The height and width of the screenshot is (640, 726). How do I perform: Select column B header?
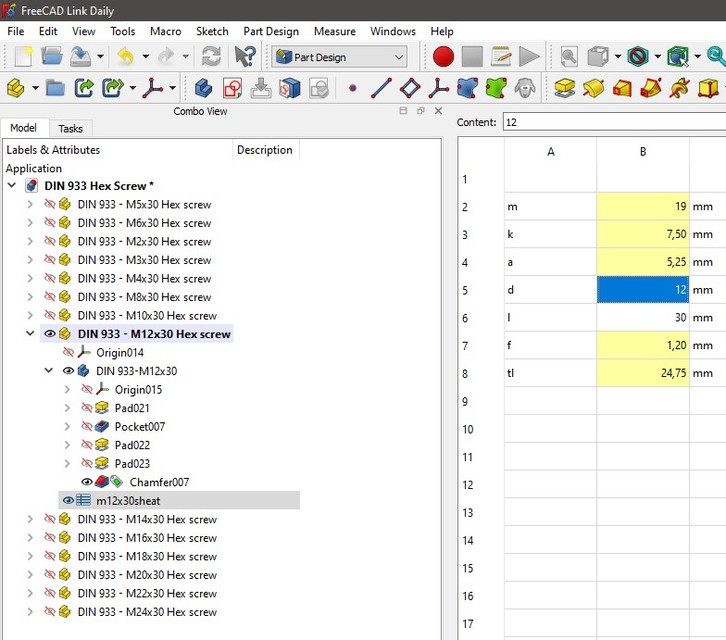pyautogui.click(x=643, y=152)
